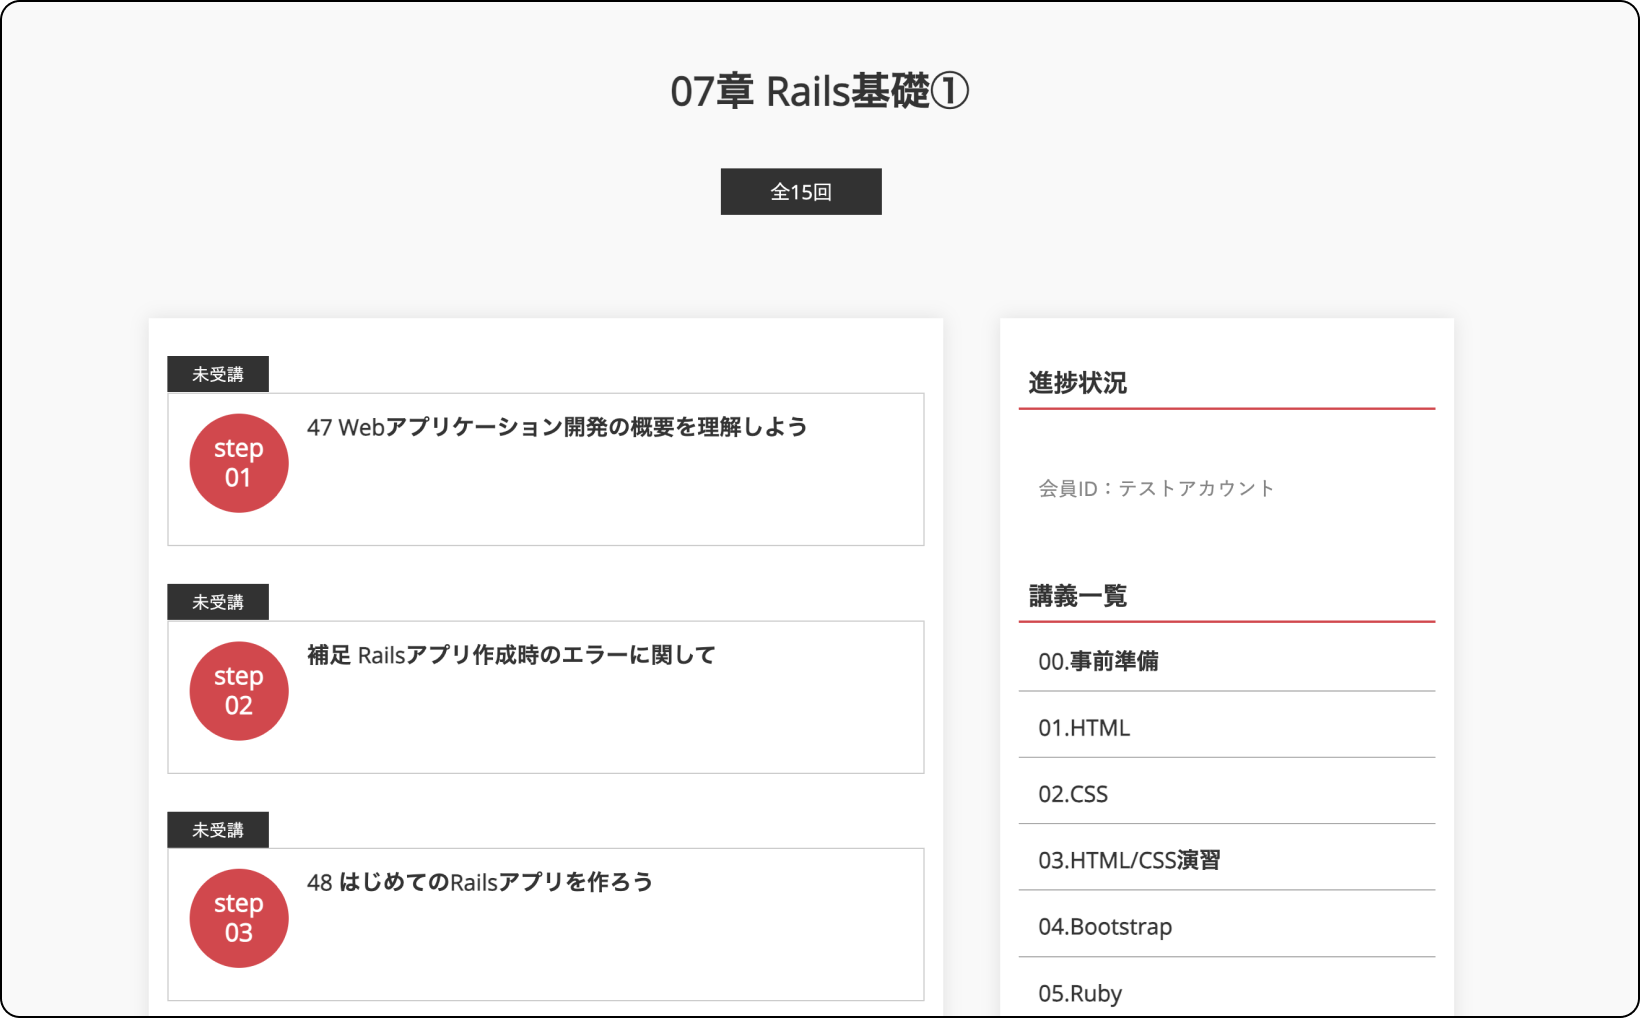Click the 未受講 badge above step 01

point(218,374)
